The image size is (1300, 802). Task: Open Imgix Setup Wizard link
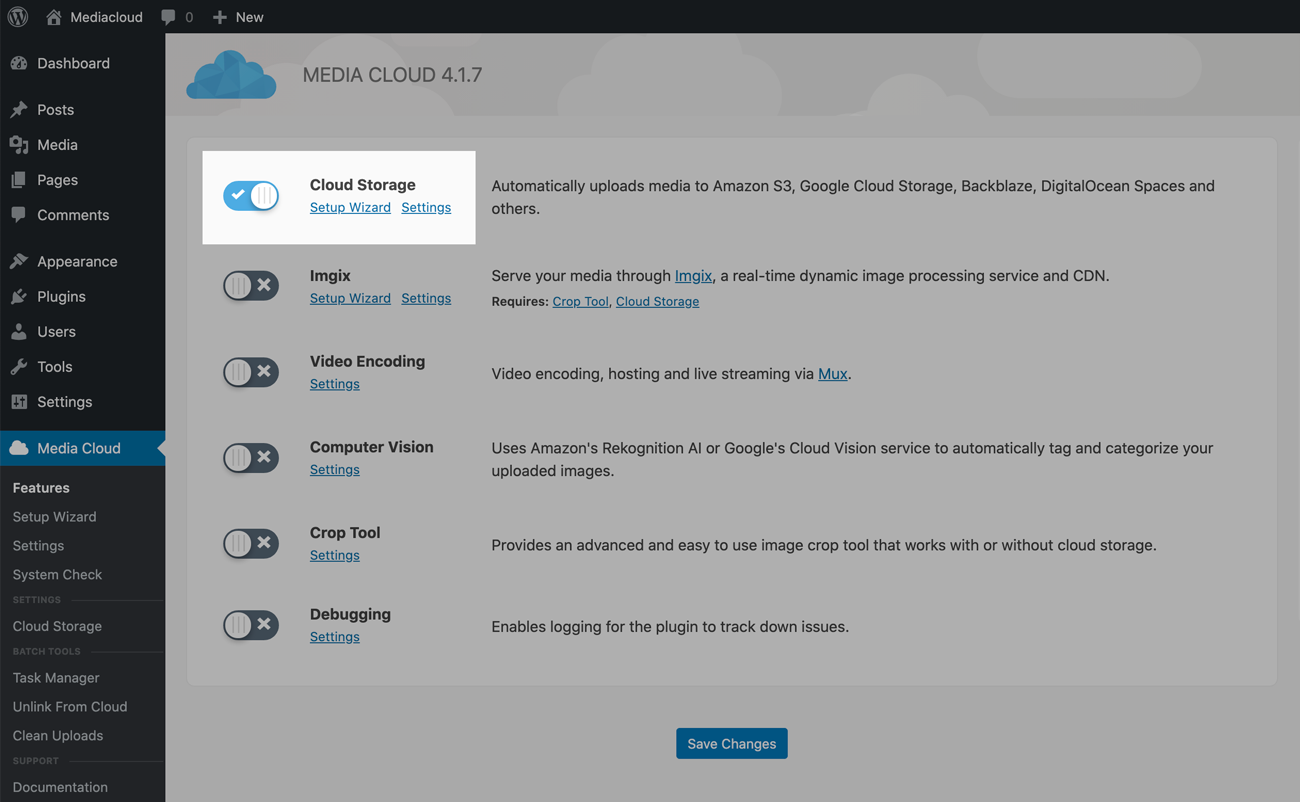[x=350, y=298]
